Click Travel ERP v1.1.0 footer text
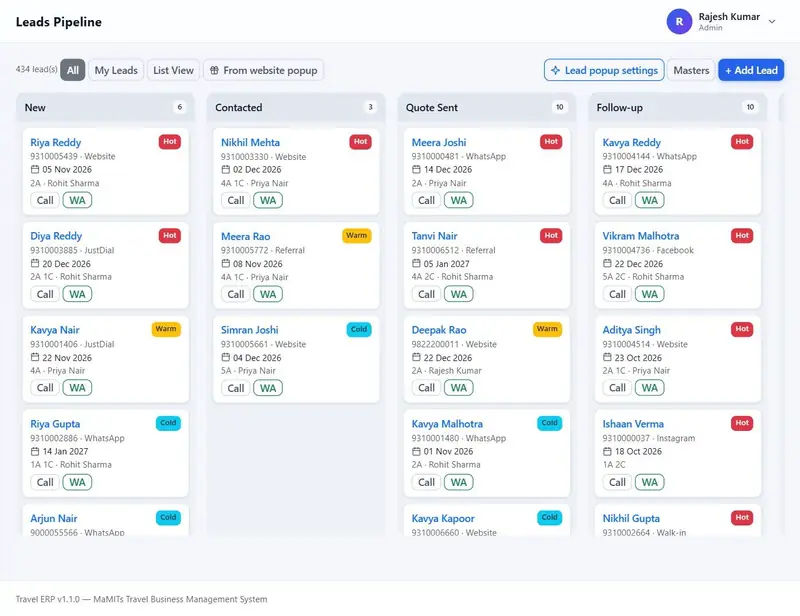 [x=141, y=599]
